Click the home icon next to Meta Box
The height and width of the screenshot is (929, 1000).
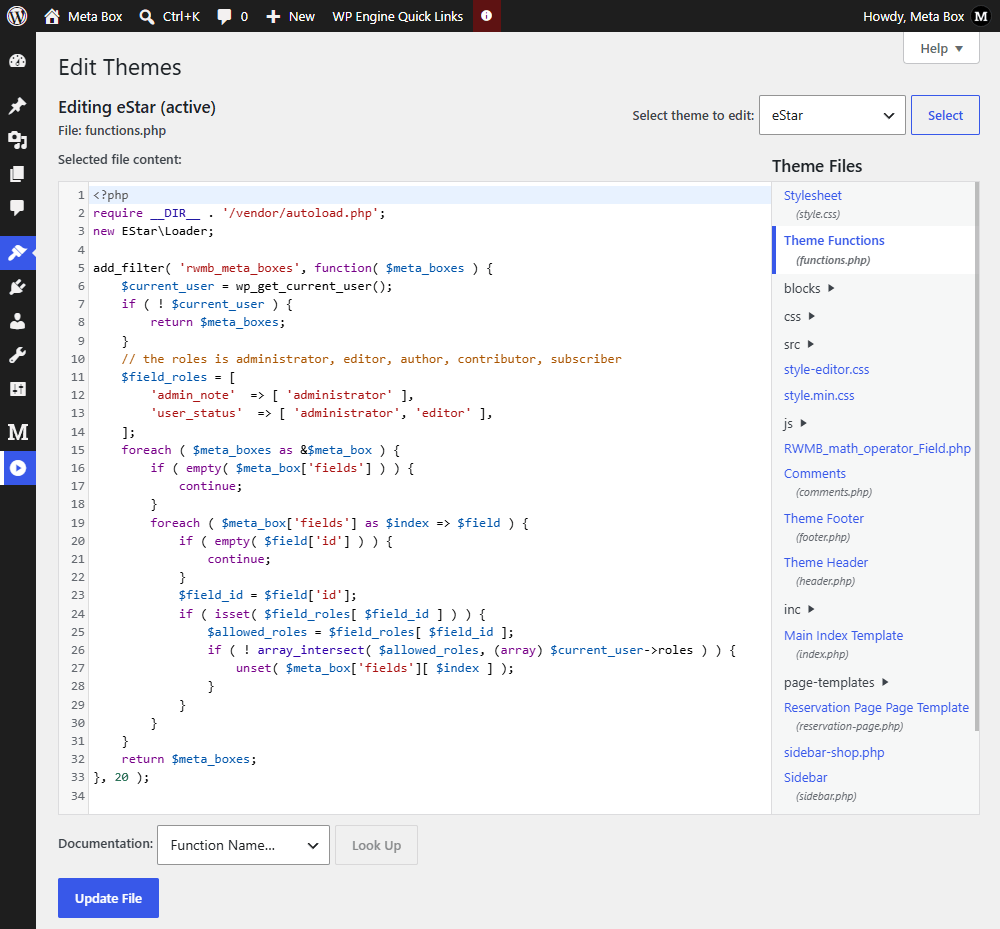[52, 17]
